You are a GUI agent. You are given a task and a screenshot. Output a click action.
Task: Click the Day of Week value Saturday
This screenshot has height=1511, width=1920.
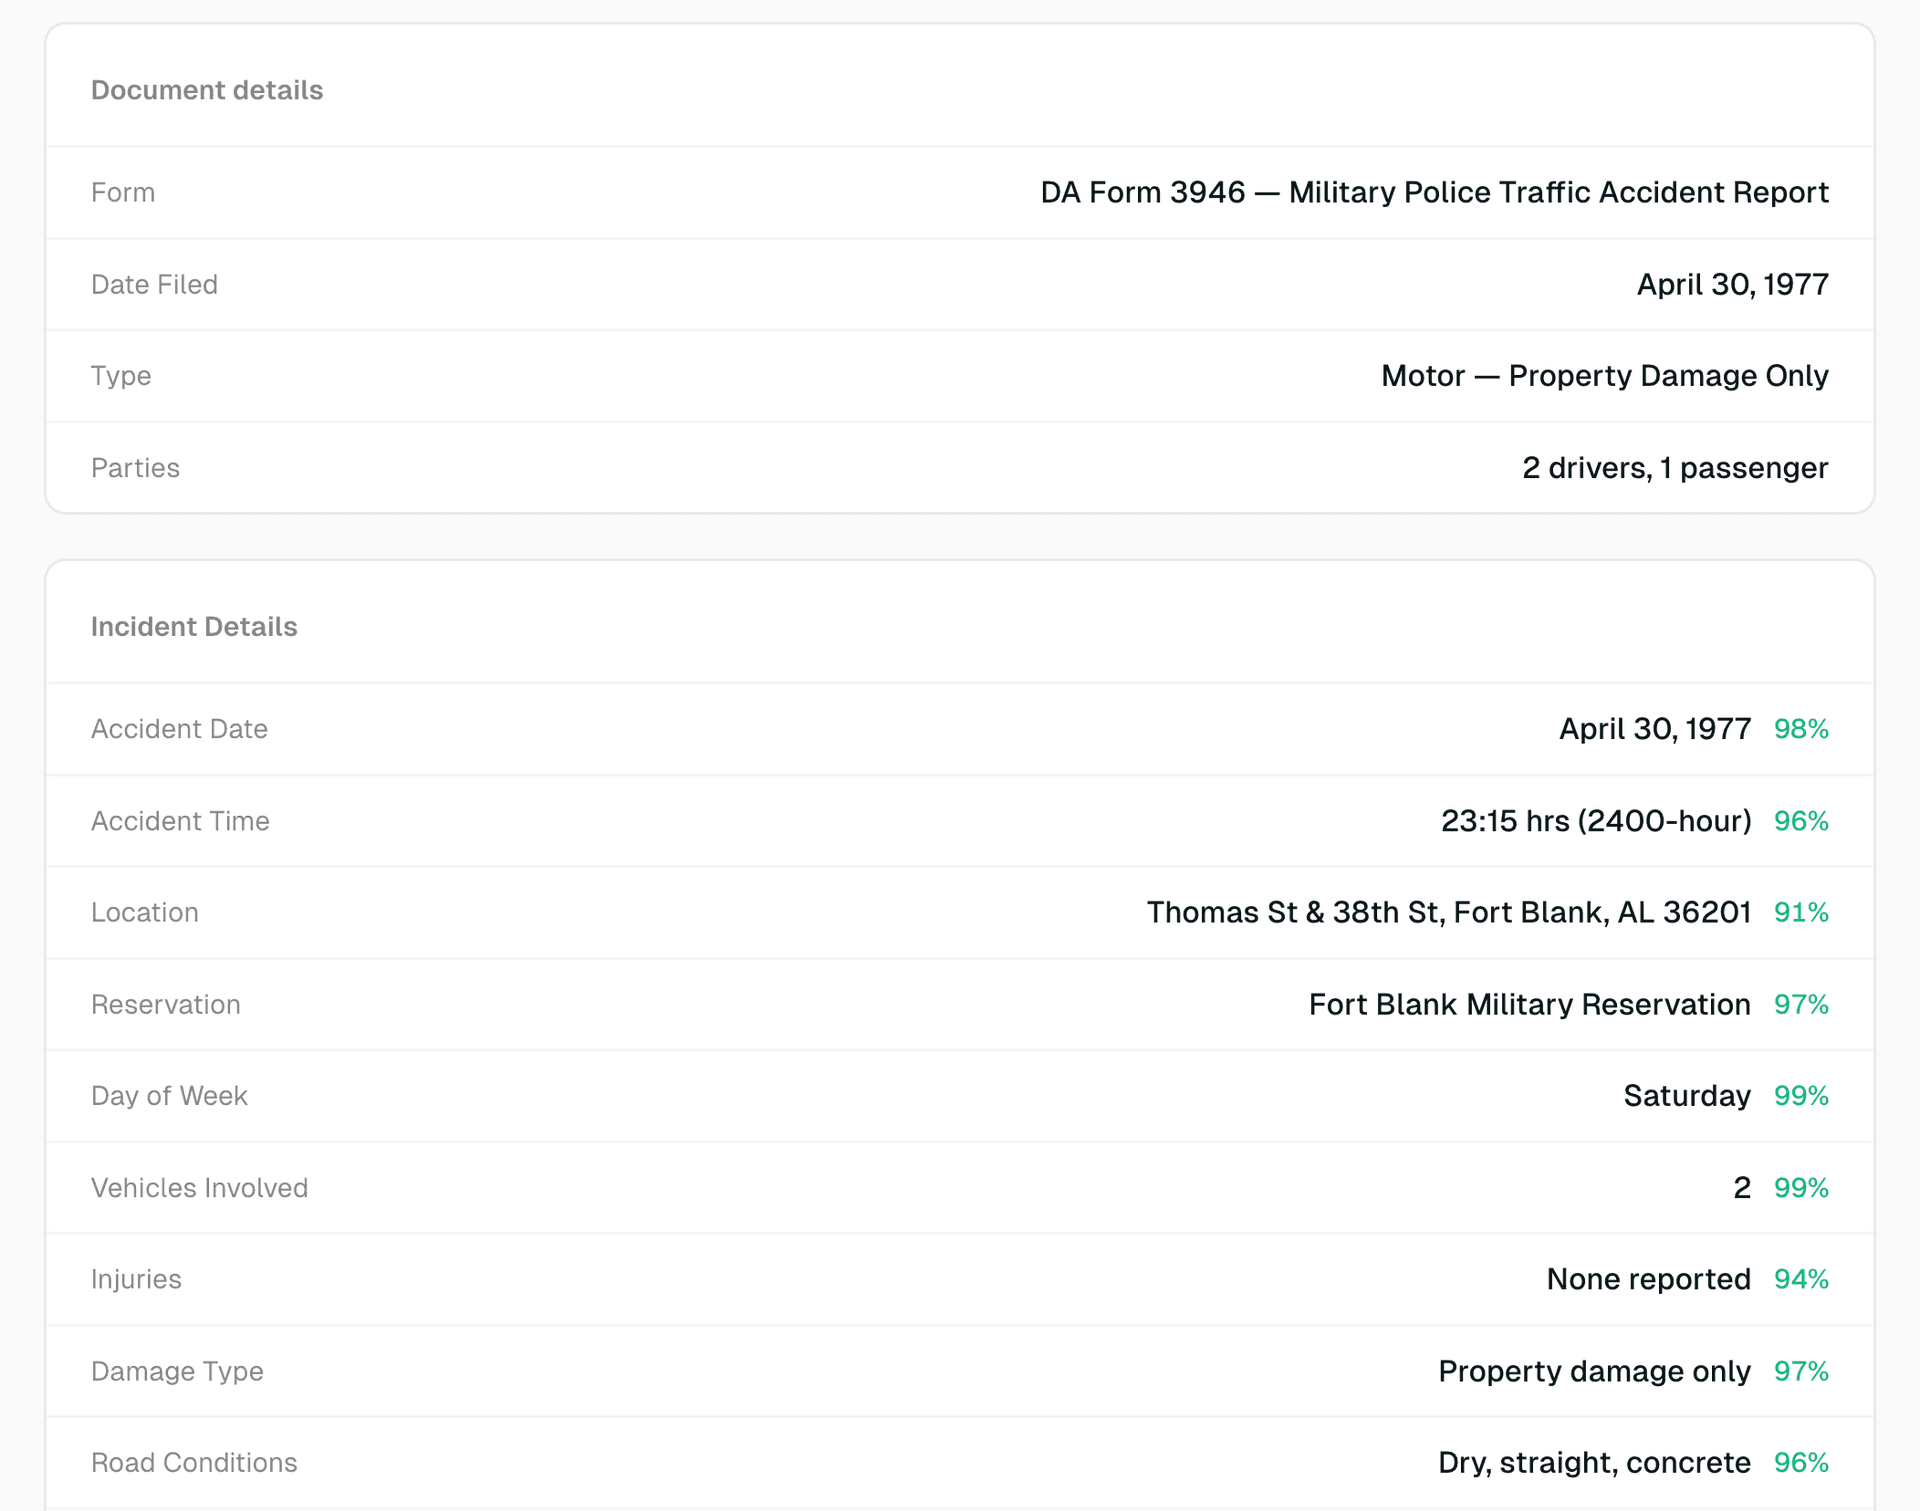tap(1686, 1095)
